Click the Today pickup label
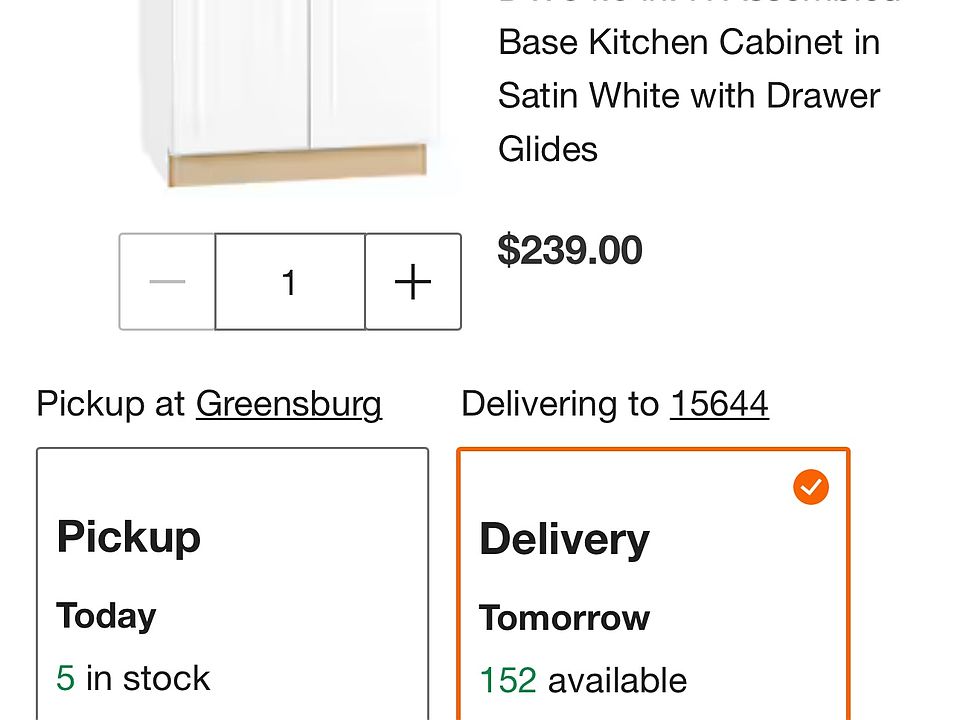The height and width of the screenshot is (720, 960). point(106,616)
